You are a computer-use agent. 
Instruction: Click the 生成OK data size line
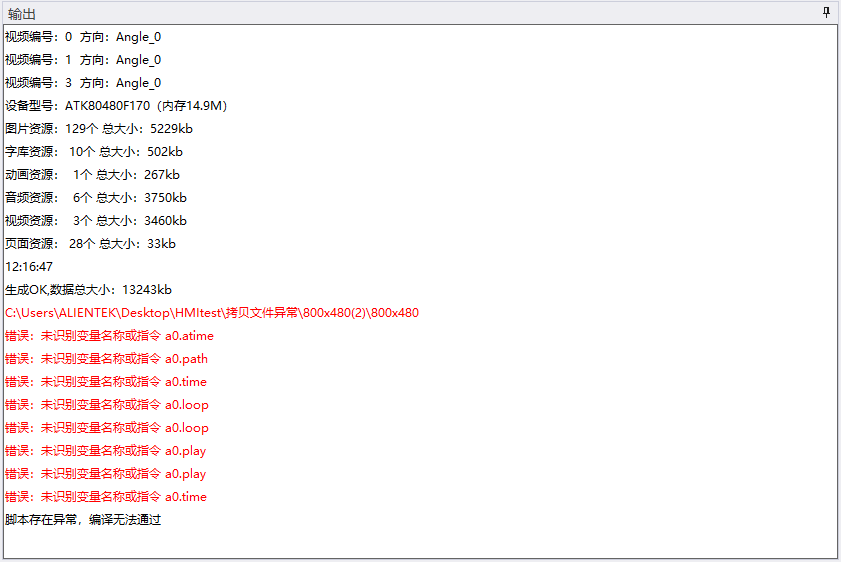coord(88,290)
